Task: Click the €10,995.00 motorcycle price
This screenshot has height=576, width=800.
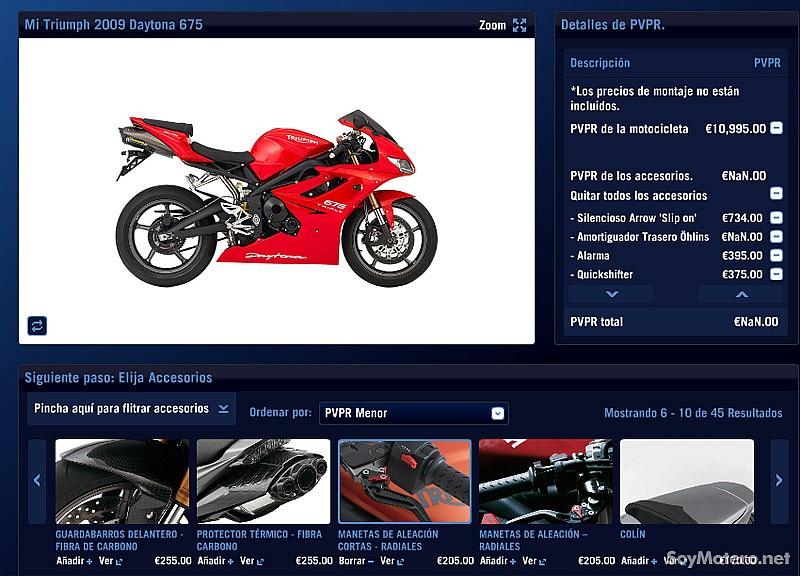Action: point(736,129)
